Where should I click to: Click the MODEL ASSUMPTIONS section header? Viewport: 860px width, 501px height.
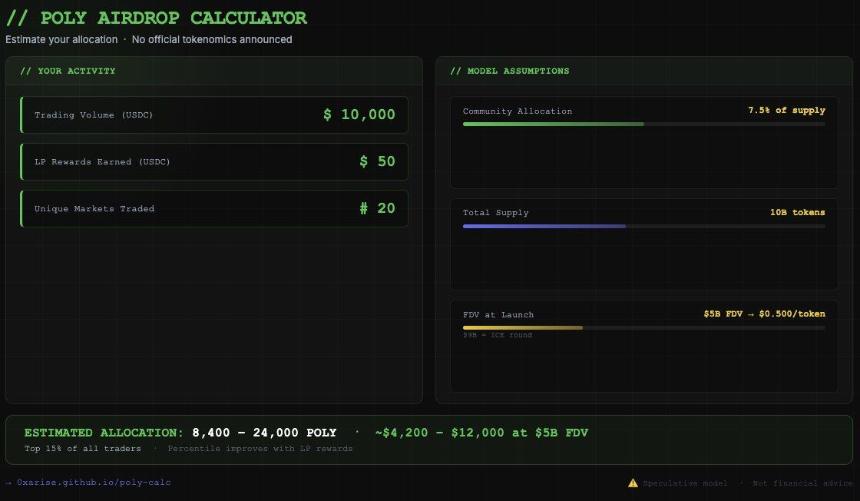[x=510, y=71]
